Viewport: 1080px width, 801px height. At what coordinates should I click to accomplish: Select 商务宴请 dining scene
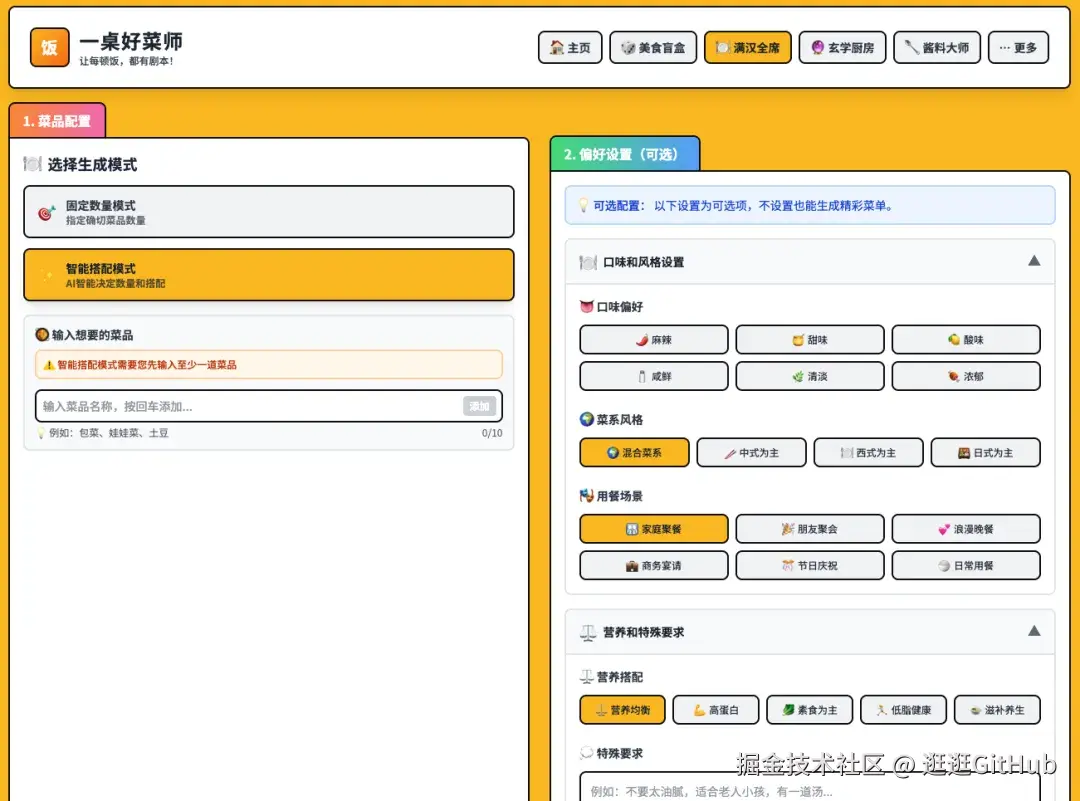(x=654, y=565)
